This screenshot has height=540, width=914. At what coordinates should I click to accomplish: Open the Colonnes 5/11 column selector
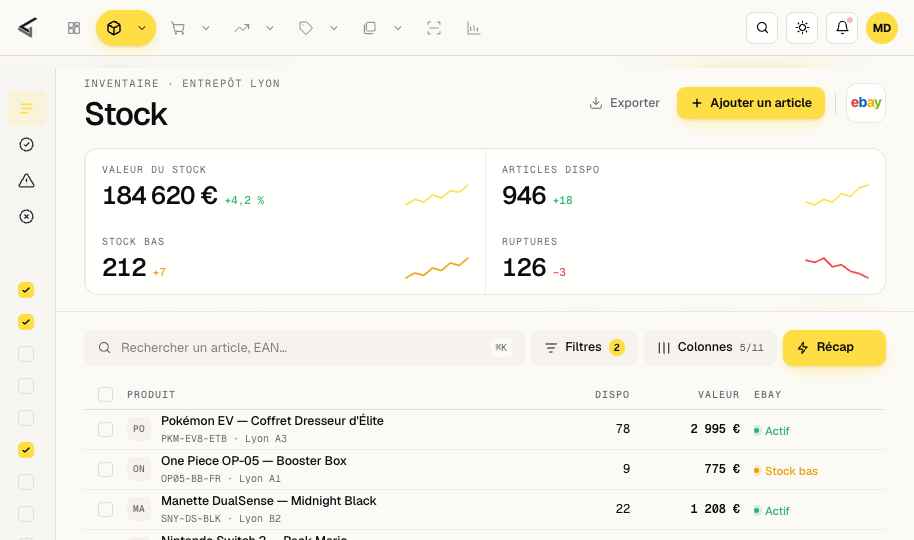710,348
